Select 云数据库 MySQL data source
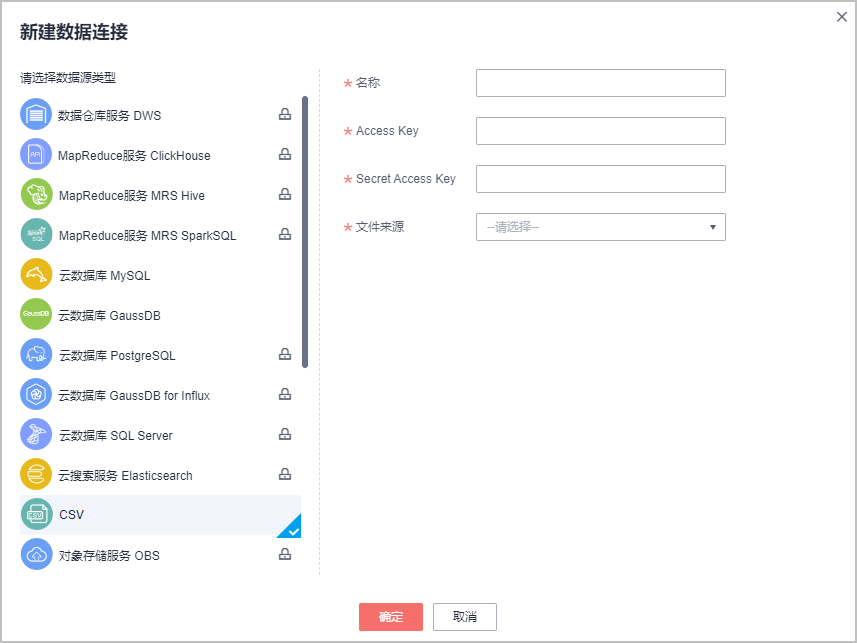The width and height of the screenshot is (857, 643). pyautogui.click(x=104, y=276)
